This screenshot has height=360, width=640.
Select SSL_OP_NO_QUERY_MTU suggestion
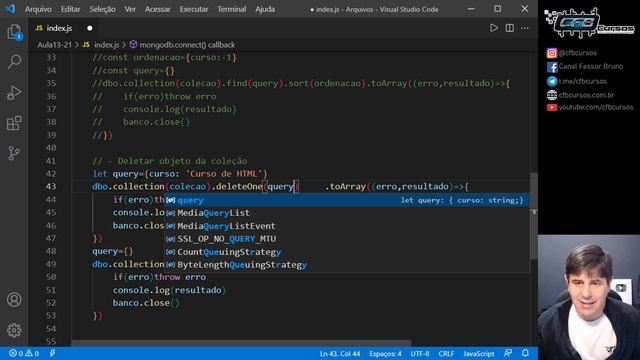[347, 239]
